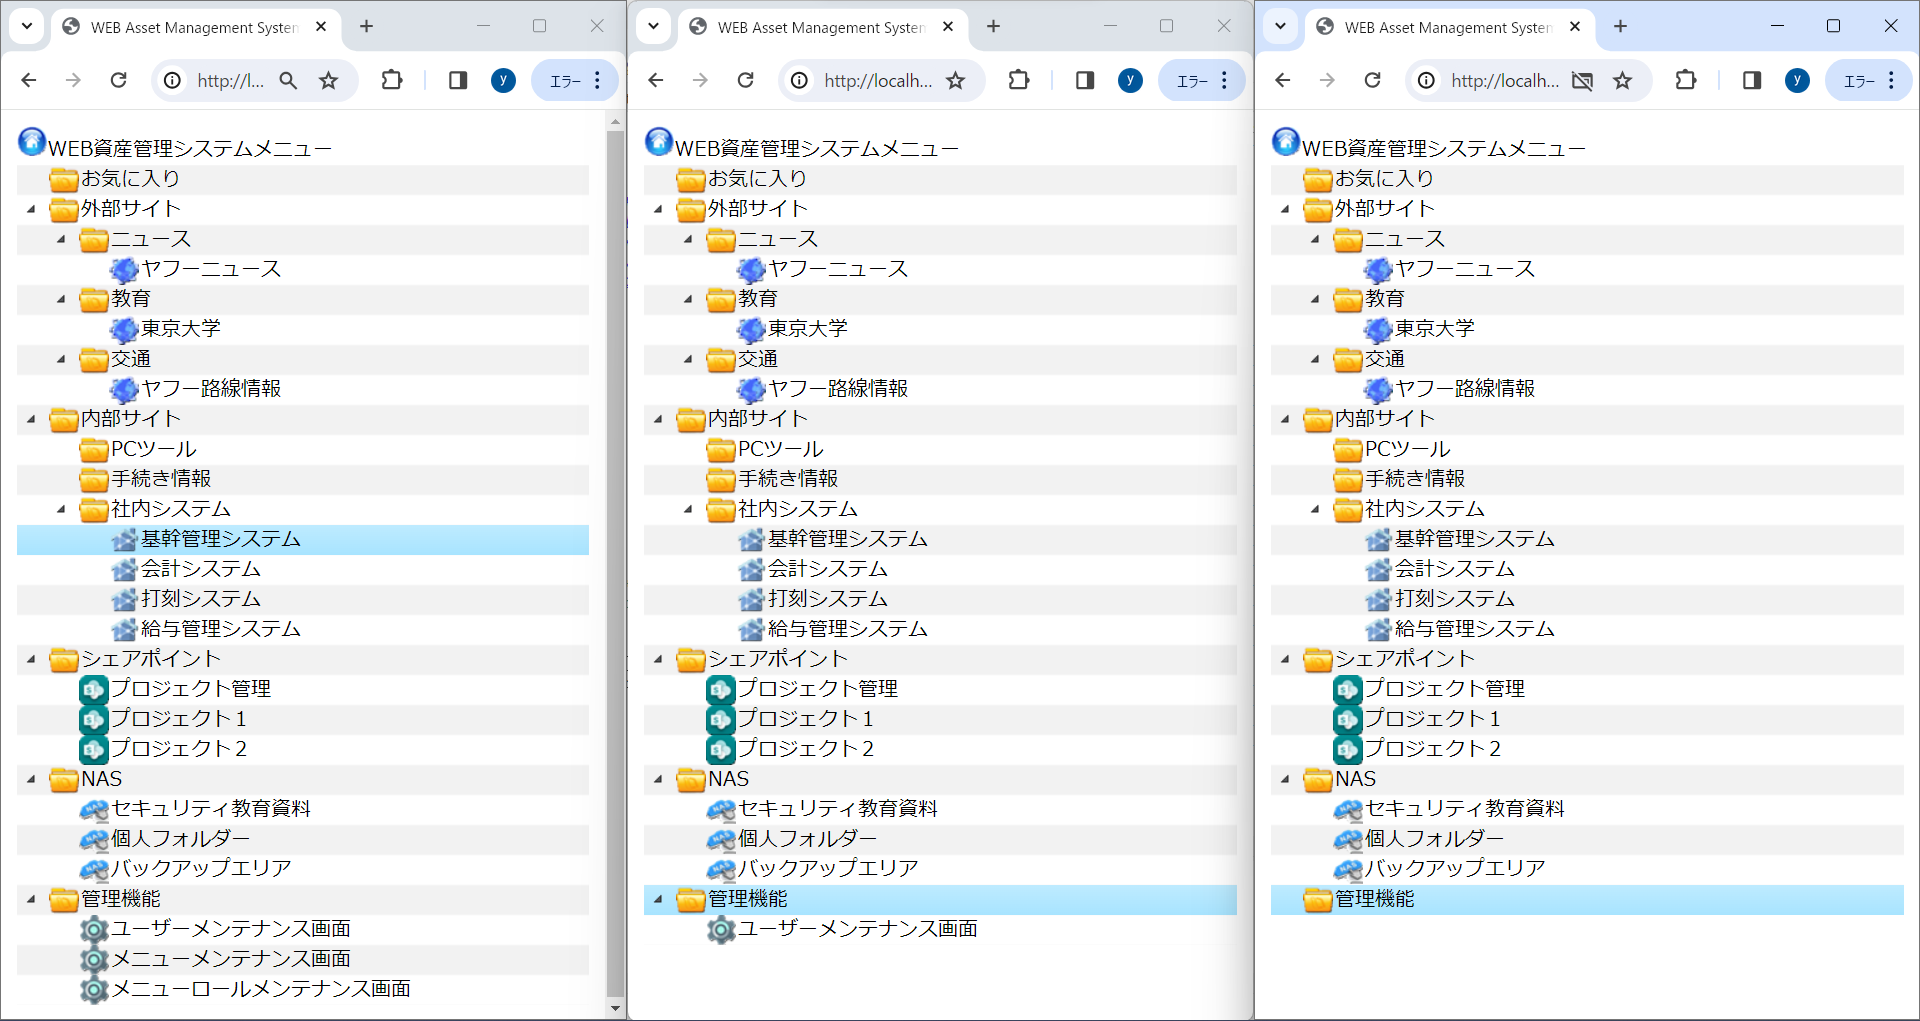Reload the page in the left window
The image size is (1920, 1021).
click(118, 81)
